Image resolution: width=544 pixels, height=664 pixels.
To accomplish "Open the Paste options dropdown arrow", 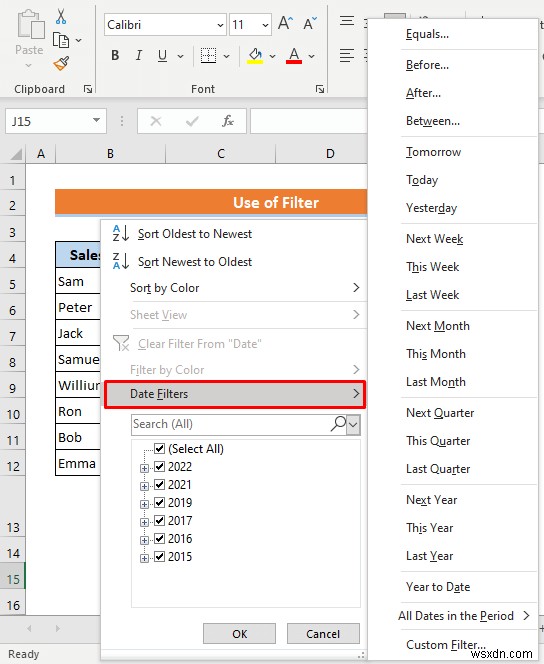I will coord(28,66).
